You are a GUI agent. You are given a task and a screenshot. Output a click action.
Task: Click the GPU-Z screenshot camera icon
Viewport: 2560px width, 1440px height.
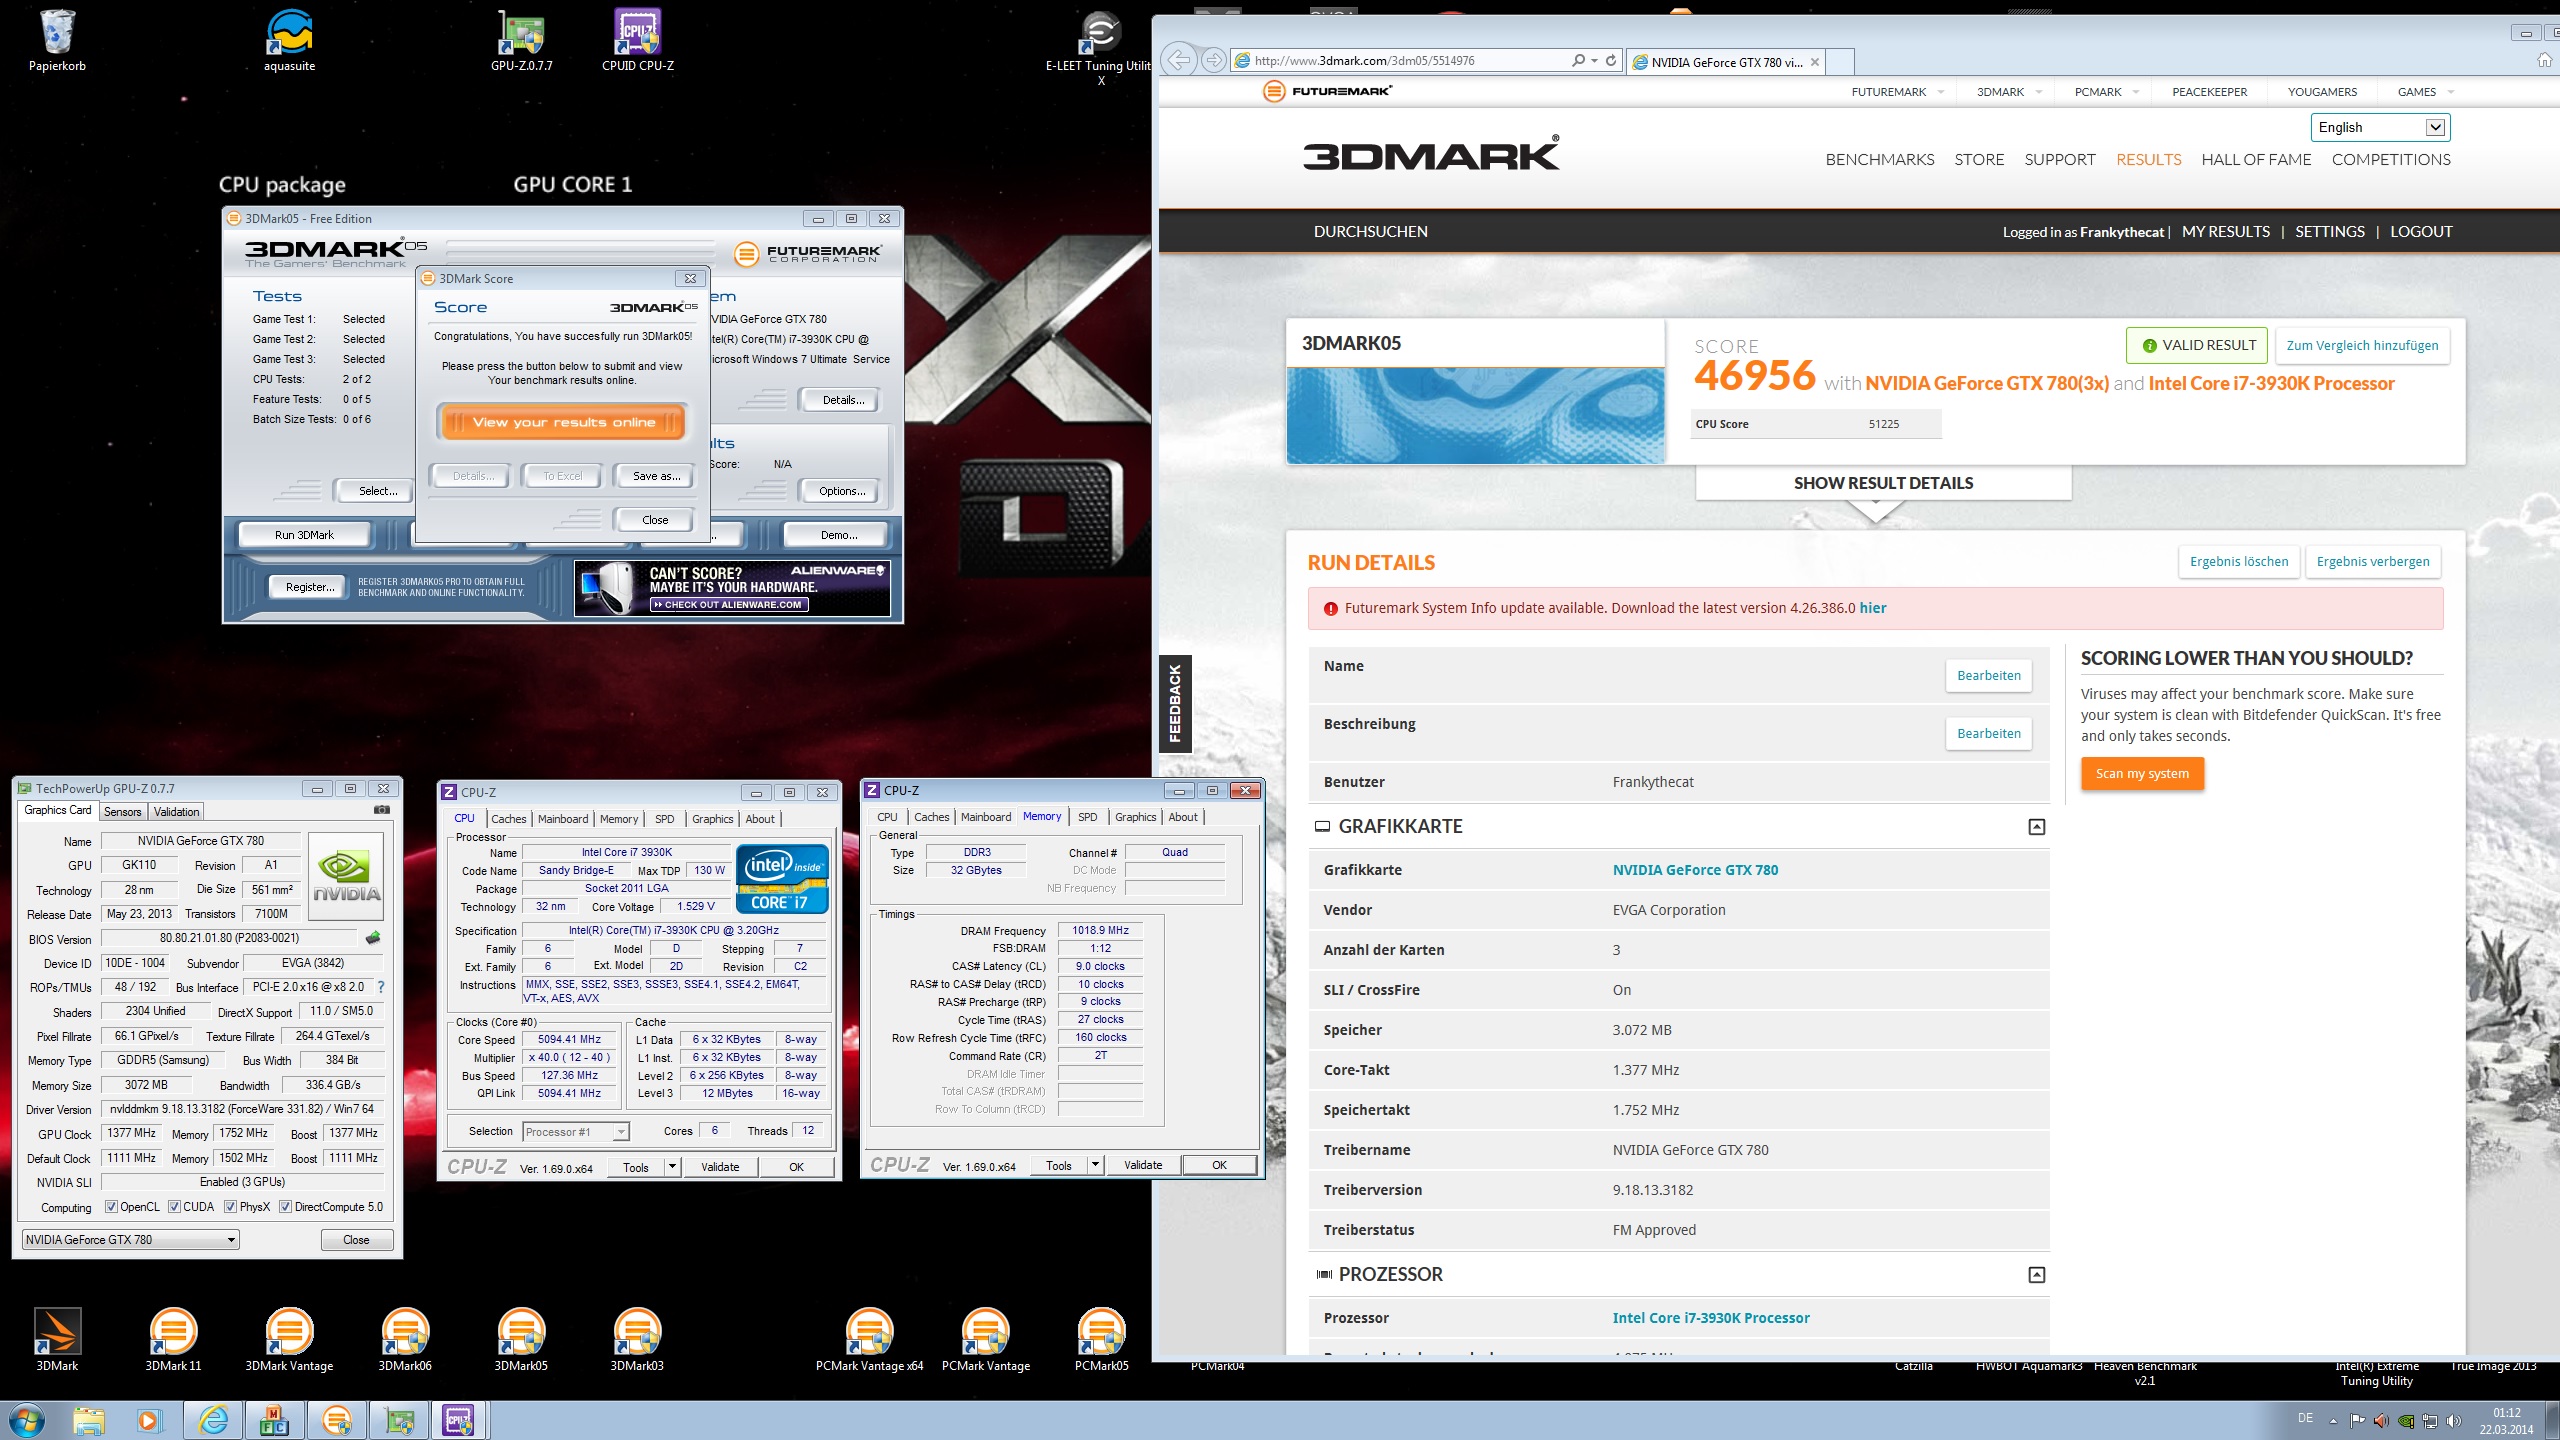click(381, 810)
